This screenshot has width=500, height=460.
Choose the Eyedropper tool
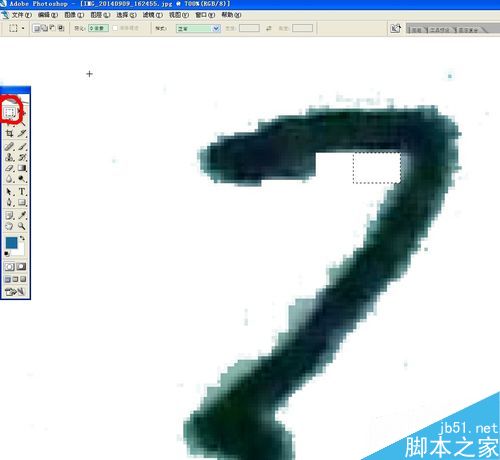22,215
